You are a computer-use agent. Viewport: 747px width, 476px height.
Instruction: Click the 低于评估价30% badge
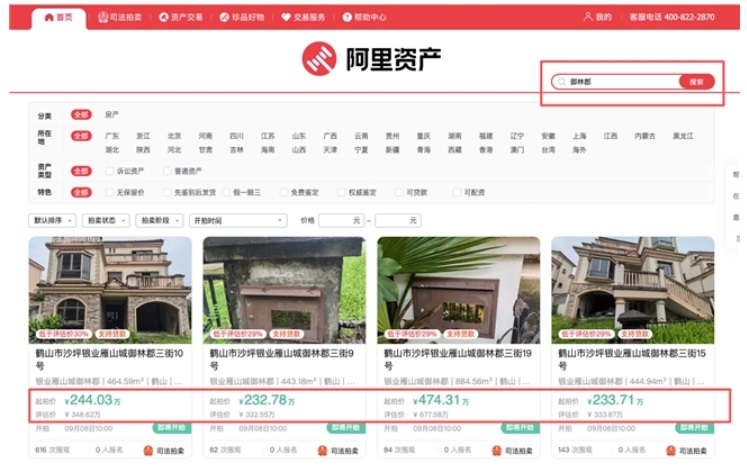pos(63,334)
